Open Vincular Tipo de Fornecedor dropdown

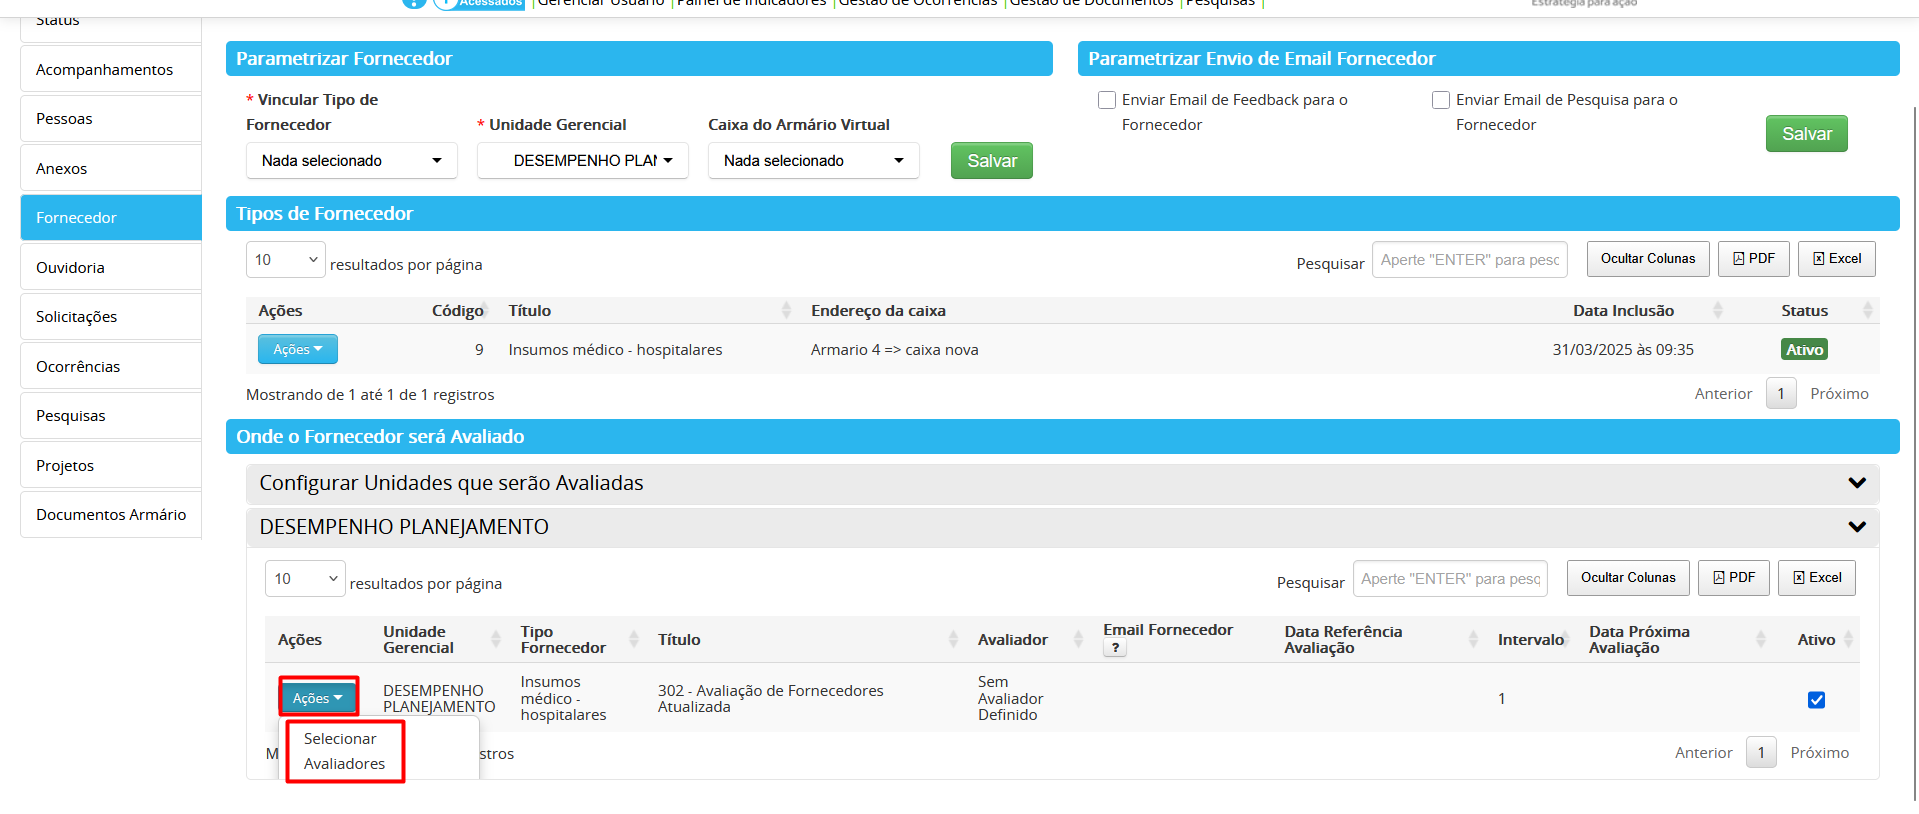click(351, 161)
